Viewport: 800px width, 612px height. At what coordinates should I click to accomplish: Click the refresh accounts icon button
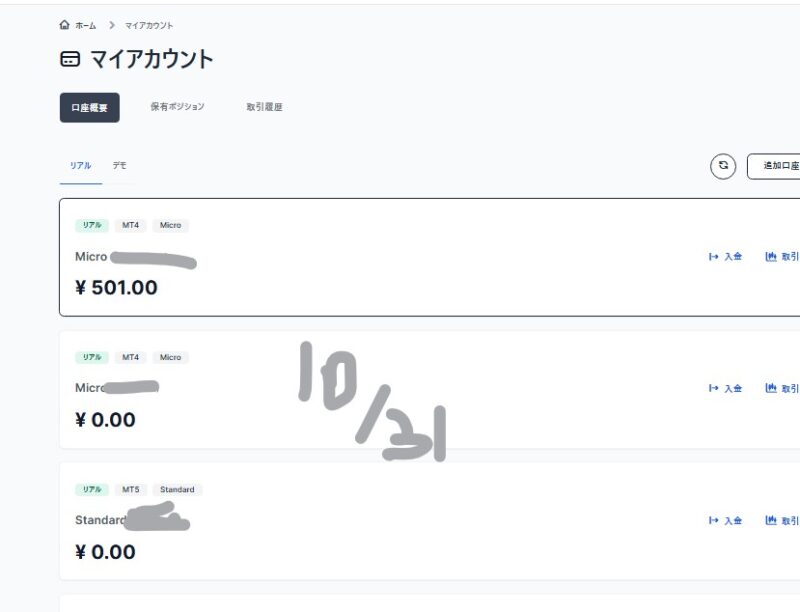(x=723, y=166)
